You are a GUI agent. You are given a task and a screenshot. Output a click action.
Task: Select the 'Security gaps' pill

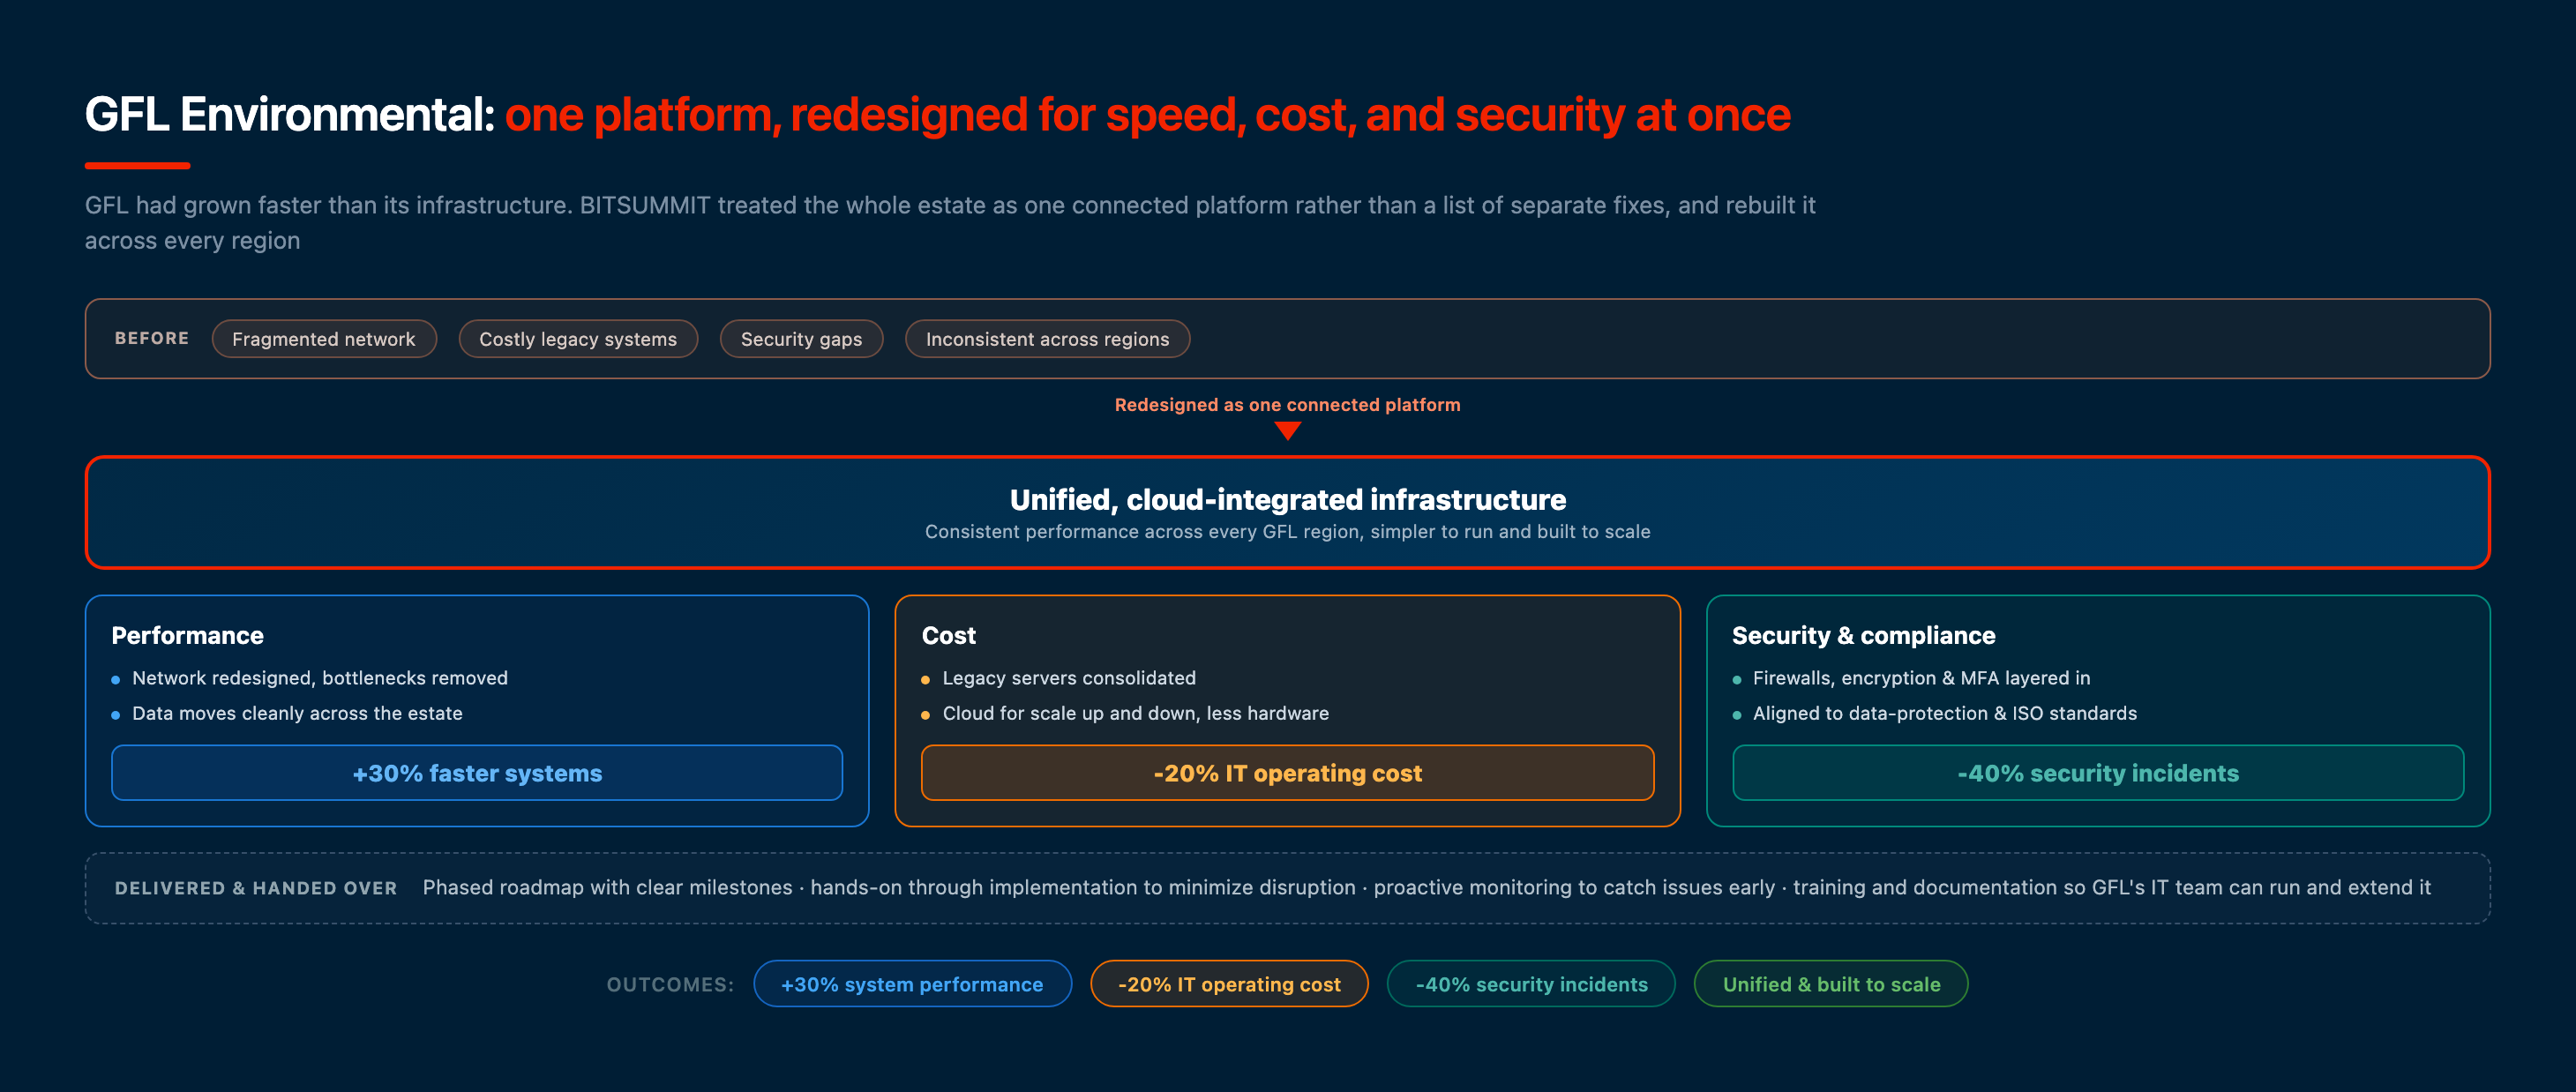[x=801, y=339]
